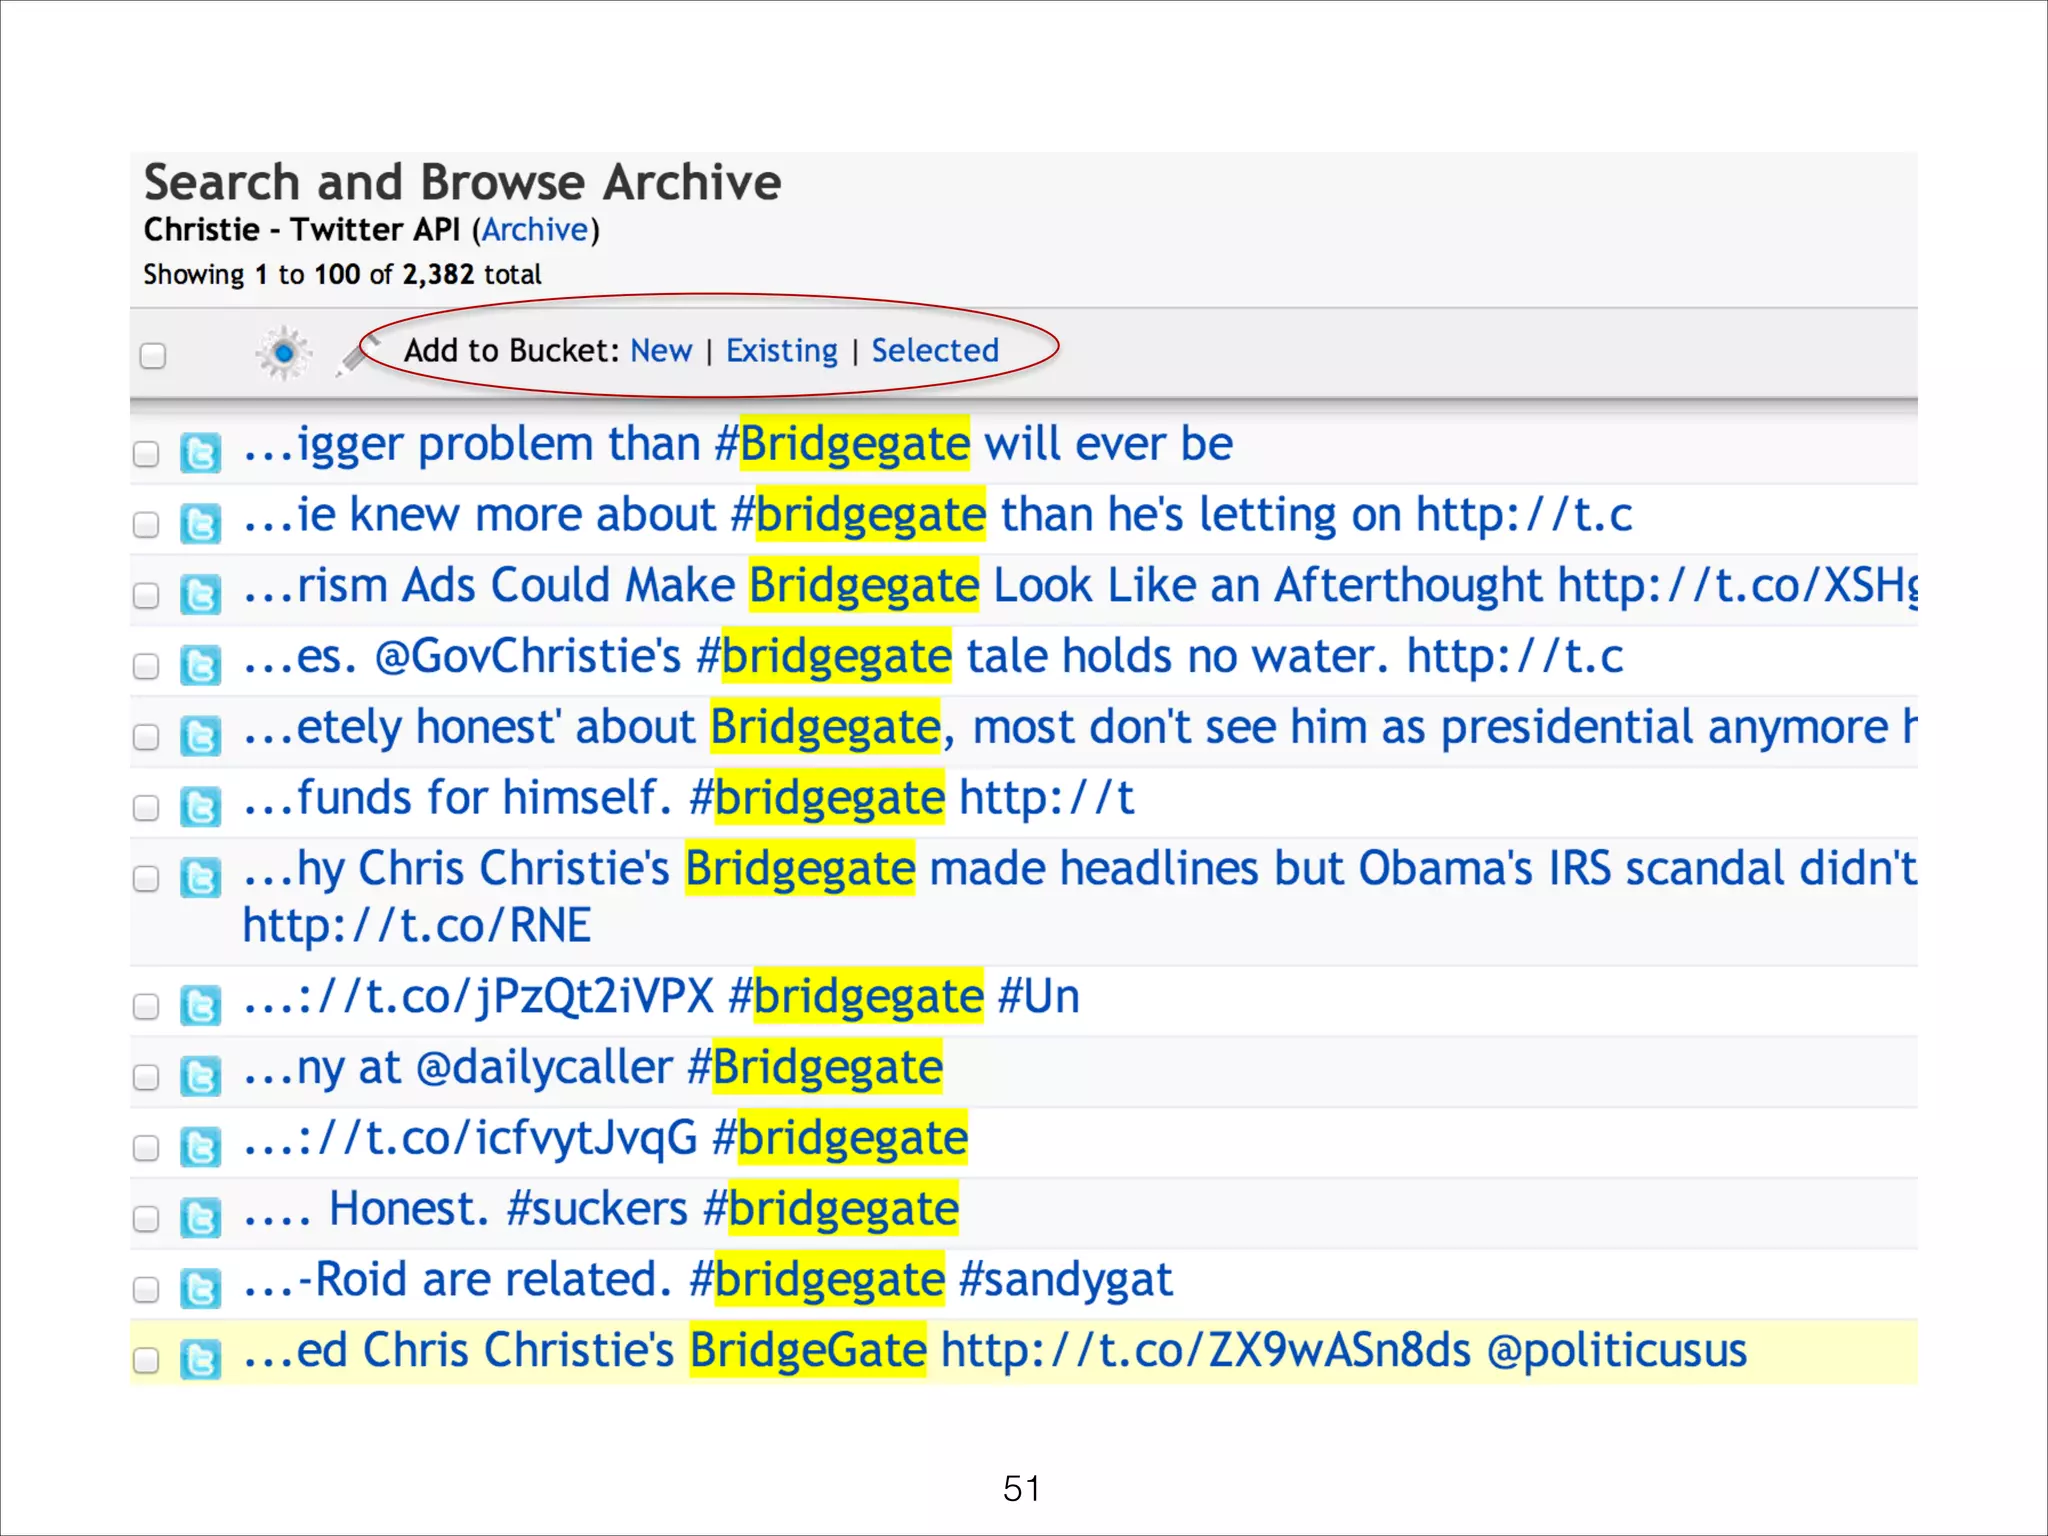Click Twitter icon next to '@dailycaller #Bridgegate' row
Viewport: 2048px width, 1536px height.
[x=200, y=1076]
